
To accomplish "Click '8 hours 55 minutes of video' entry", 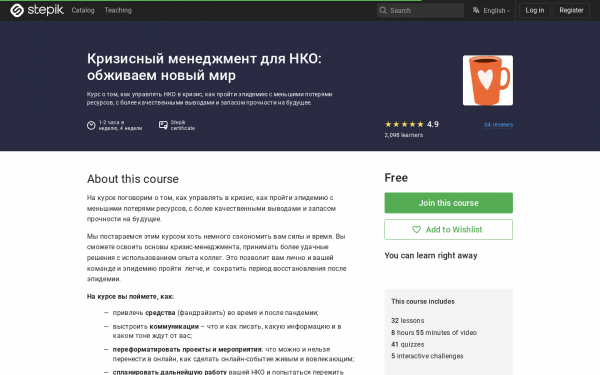I will coord(434,333).
